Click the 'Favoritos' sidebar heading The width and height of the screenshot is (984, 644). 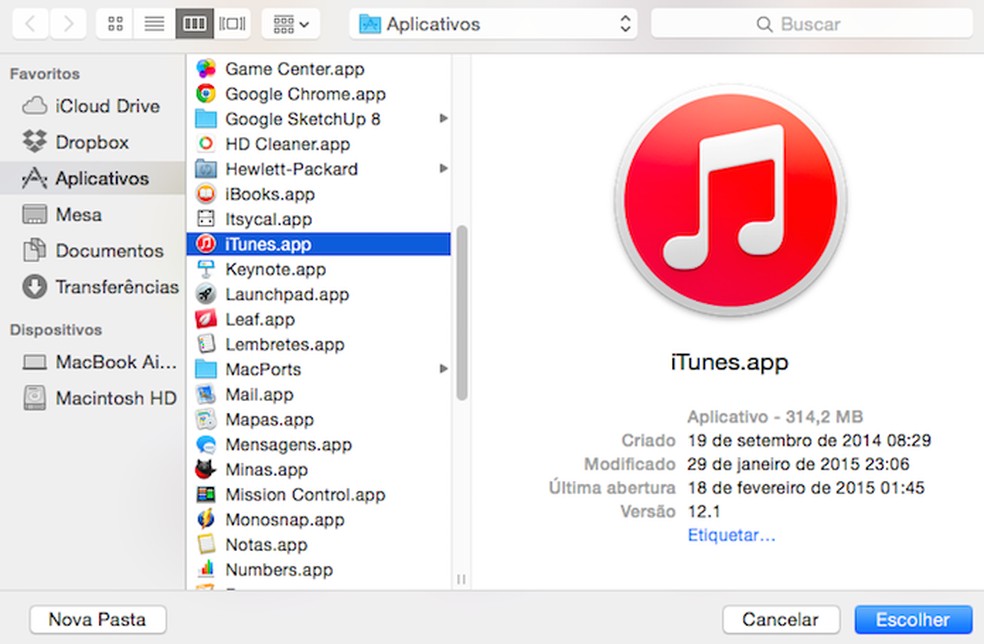pos(45,74)
